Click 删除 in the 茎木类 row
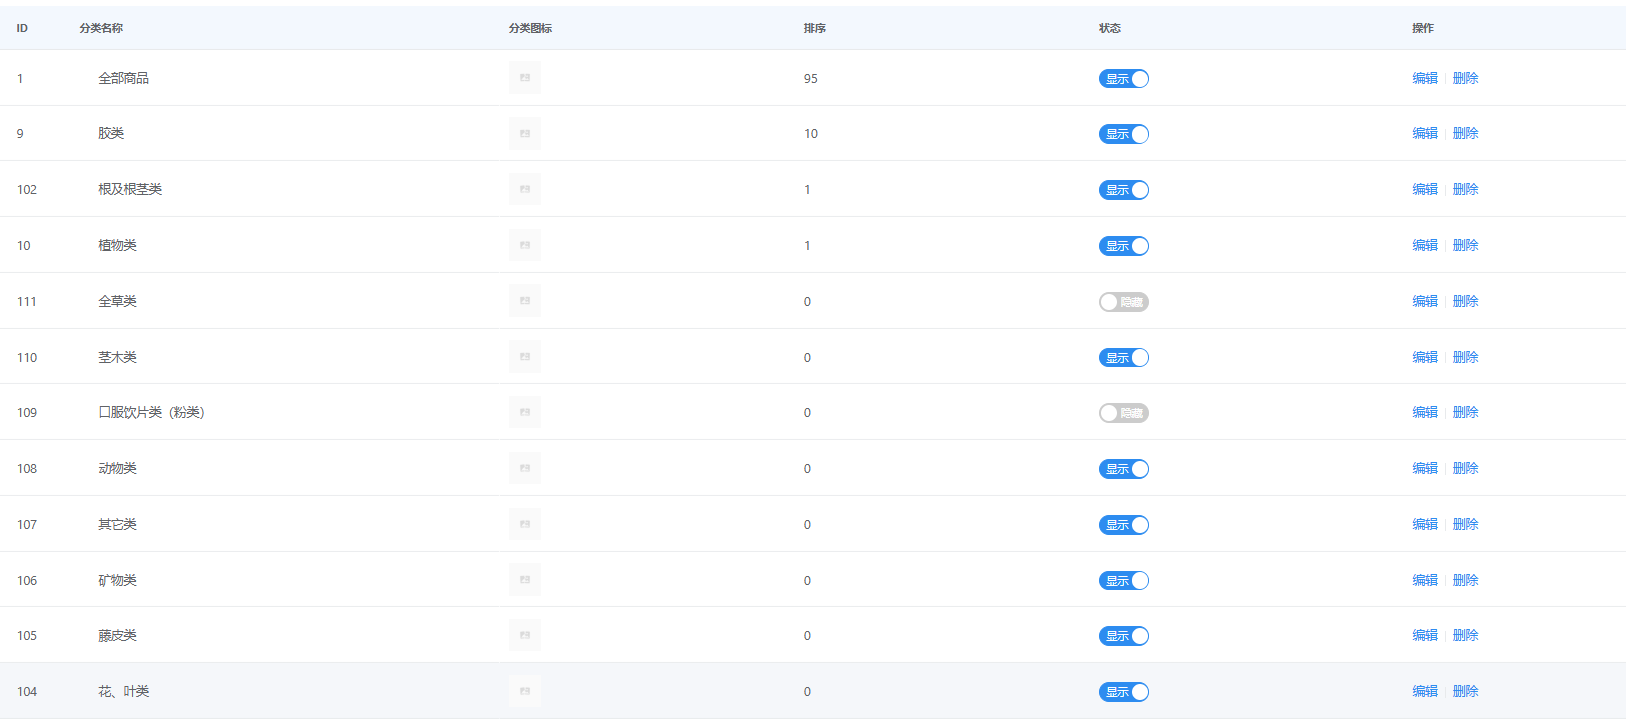 point(1465,357)
